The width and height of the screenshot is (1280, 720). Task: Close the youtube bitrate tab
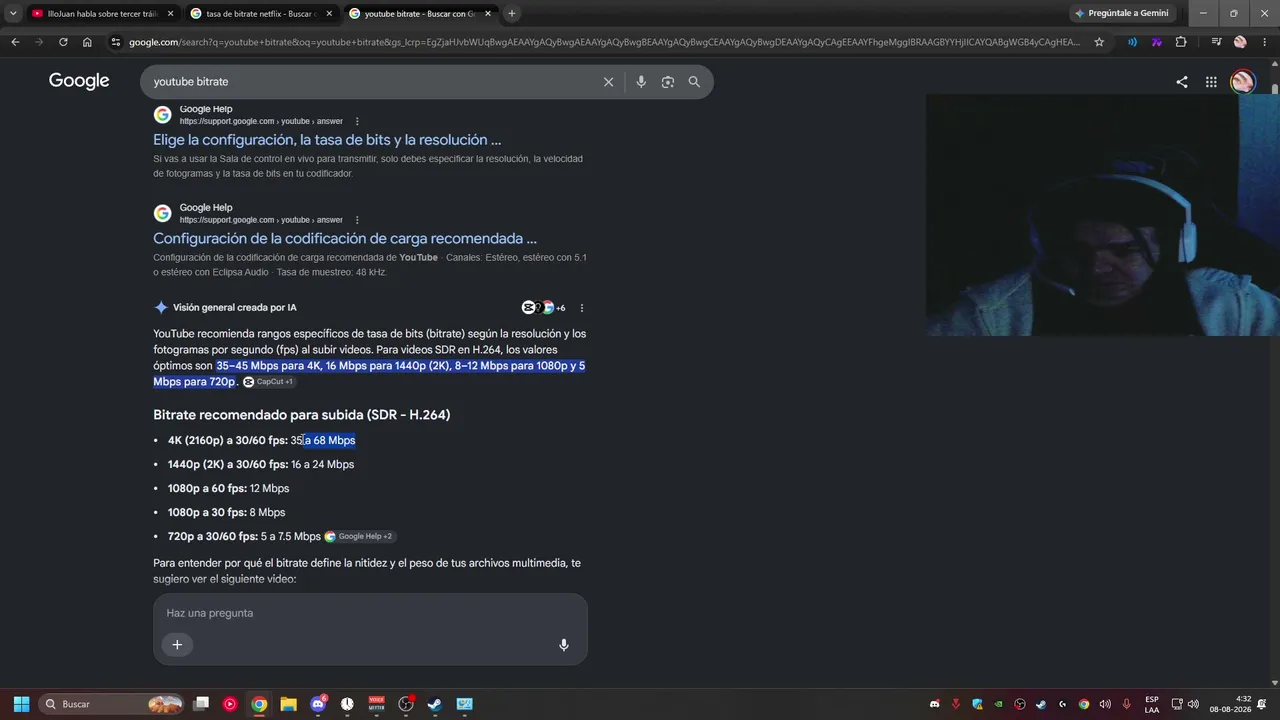click(487, 14)
